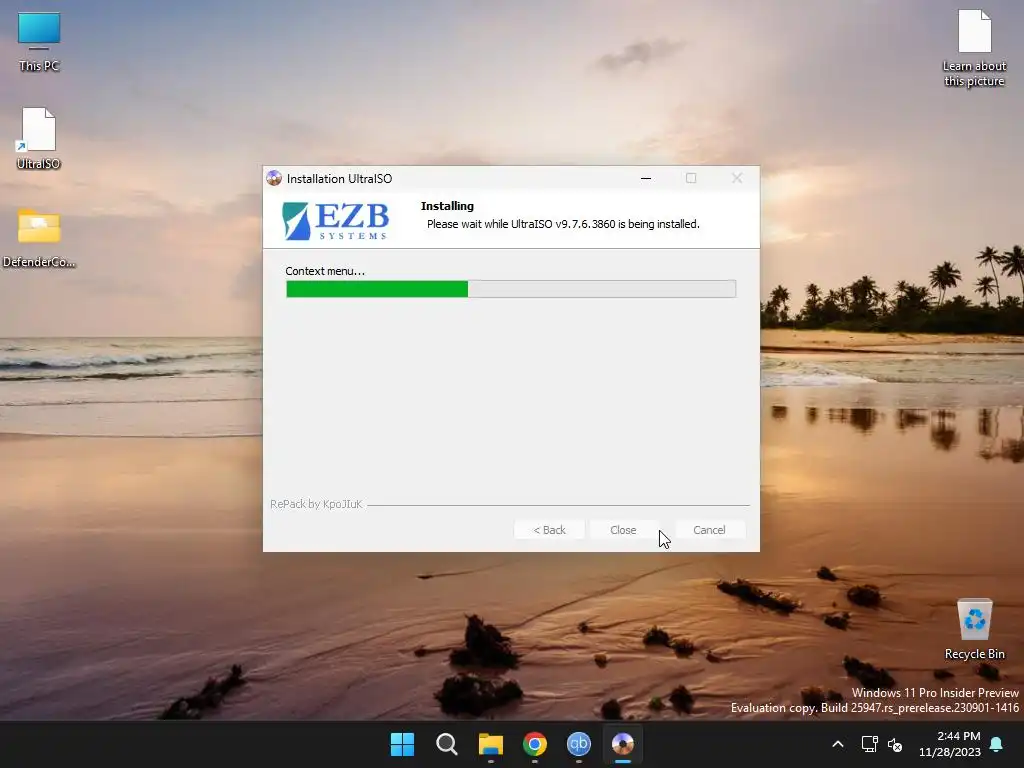Open Learn about this picture icon
Viewport: 1024px width, 768px height.
(974, 48)
